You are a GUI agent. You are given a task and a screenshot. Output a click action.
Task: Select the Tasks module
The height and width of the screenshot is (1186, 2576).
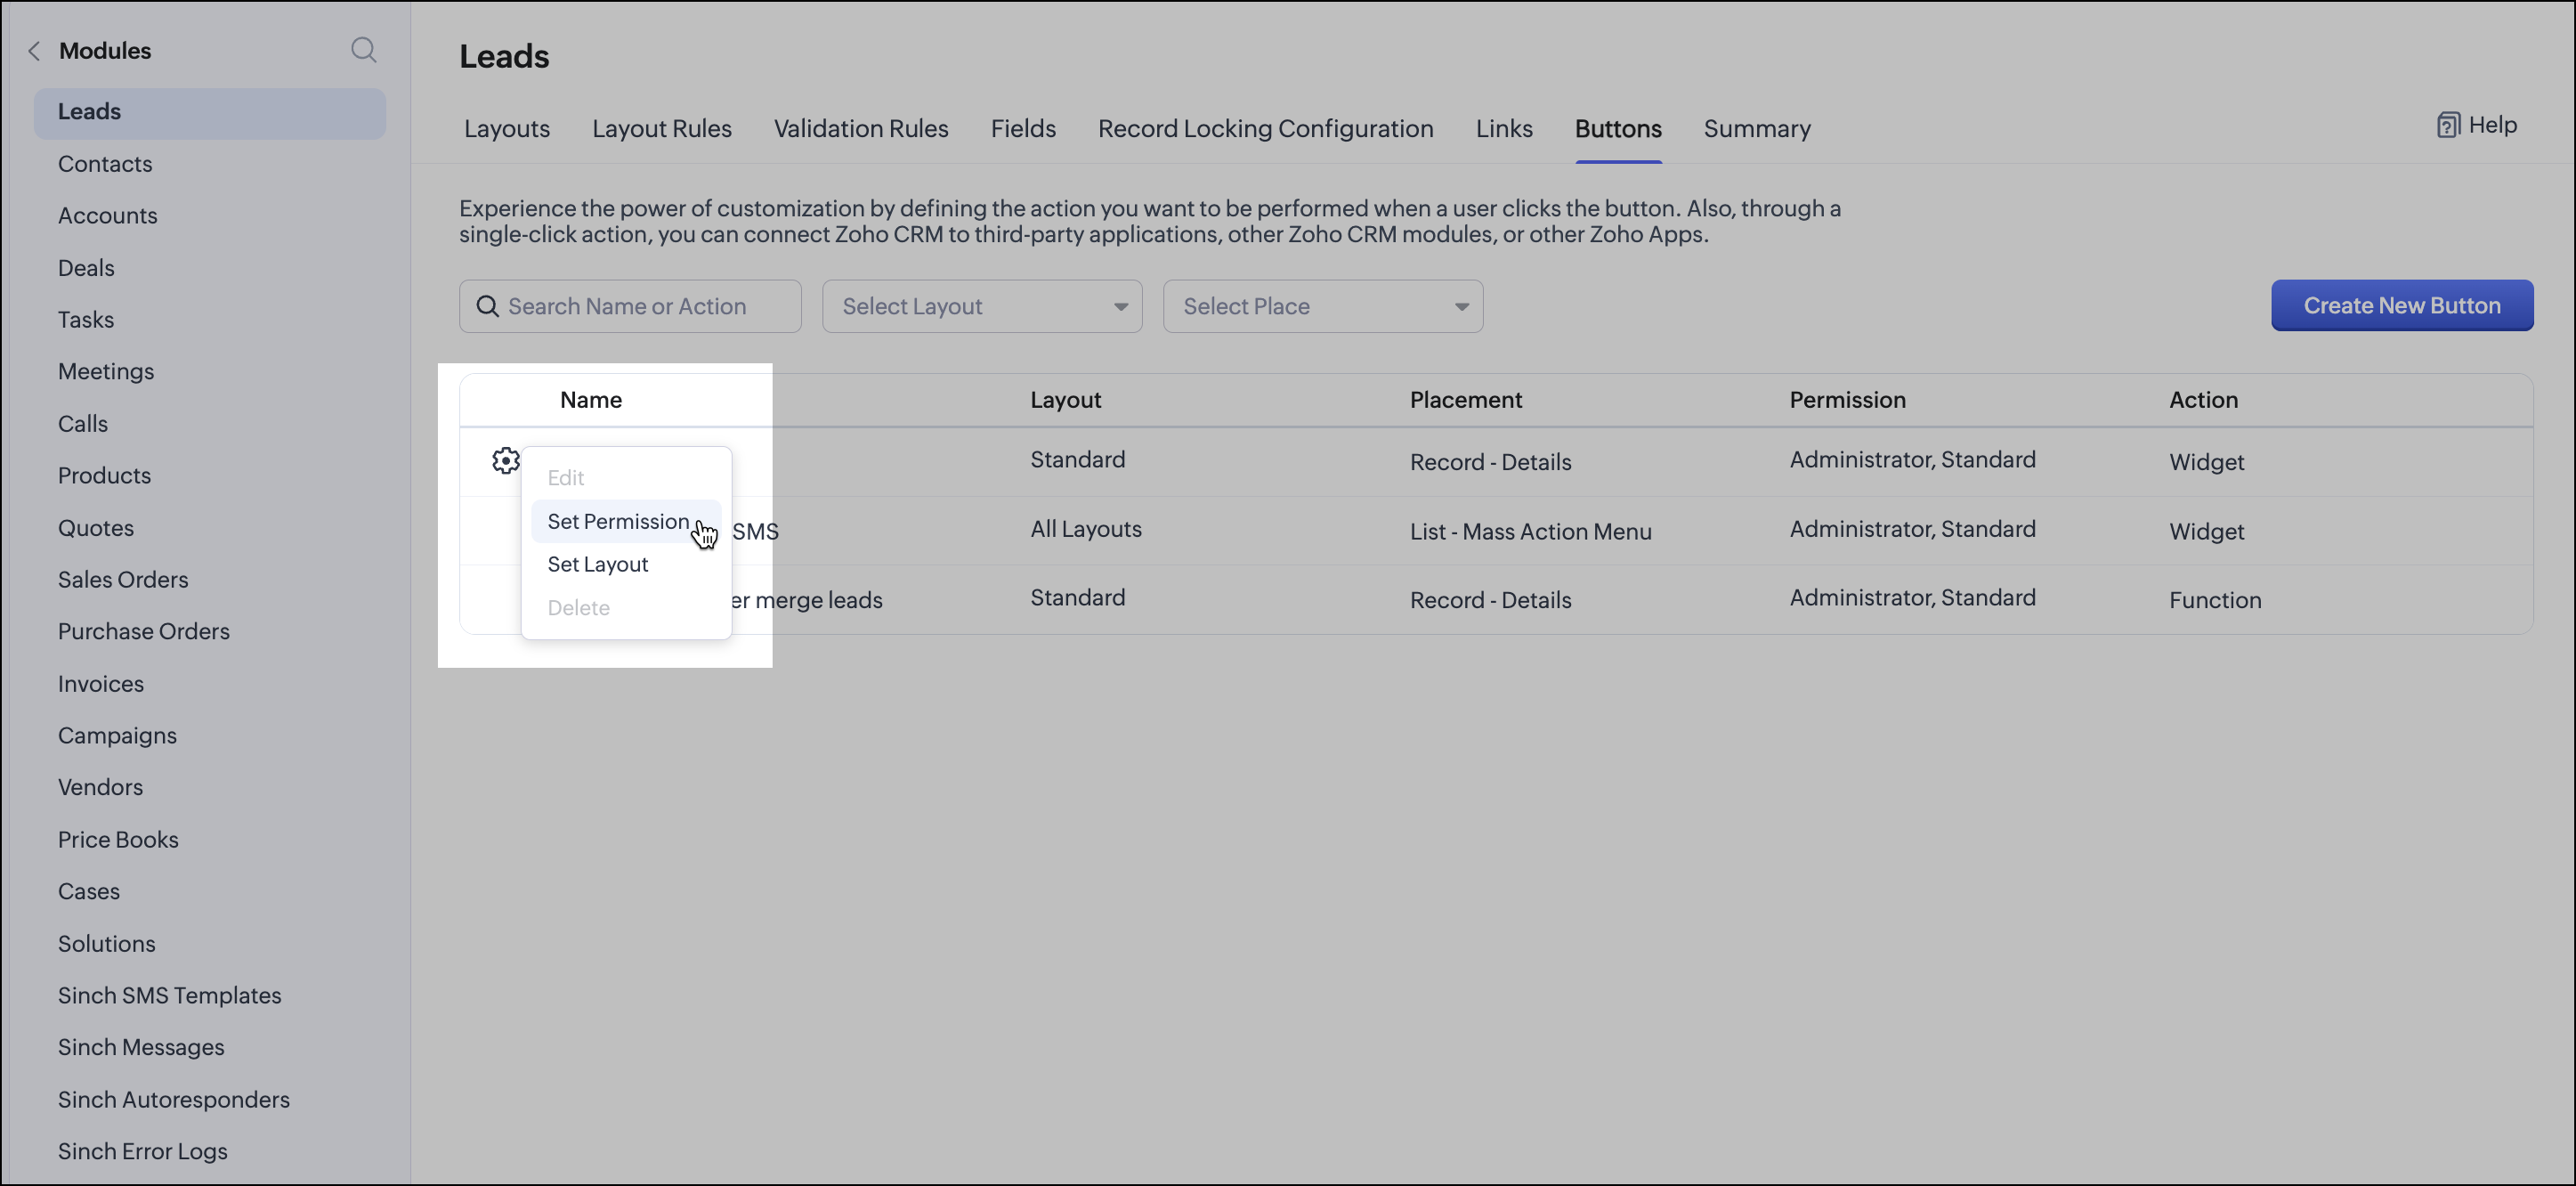click(x=86, y=320)
